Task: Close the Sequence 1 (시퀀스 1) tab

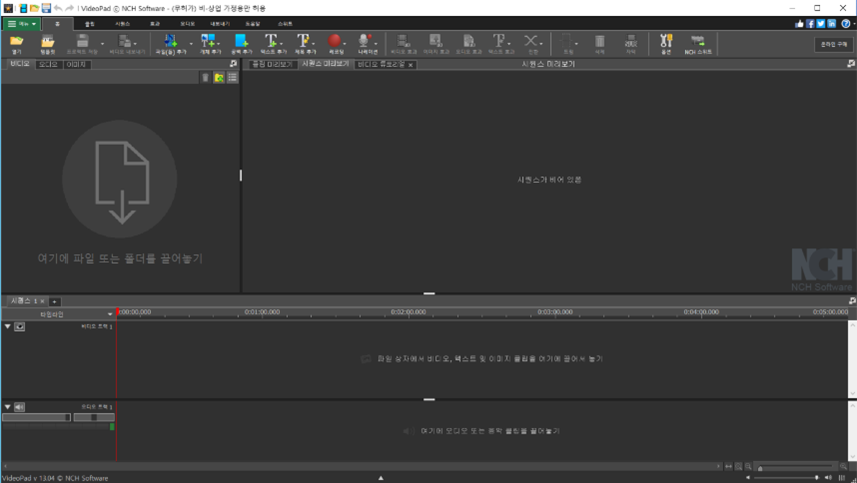Action: click(x=42, y=301)
